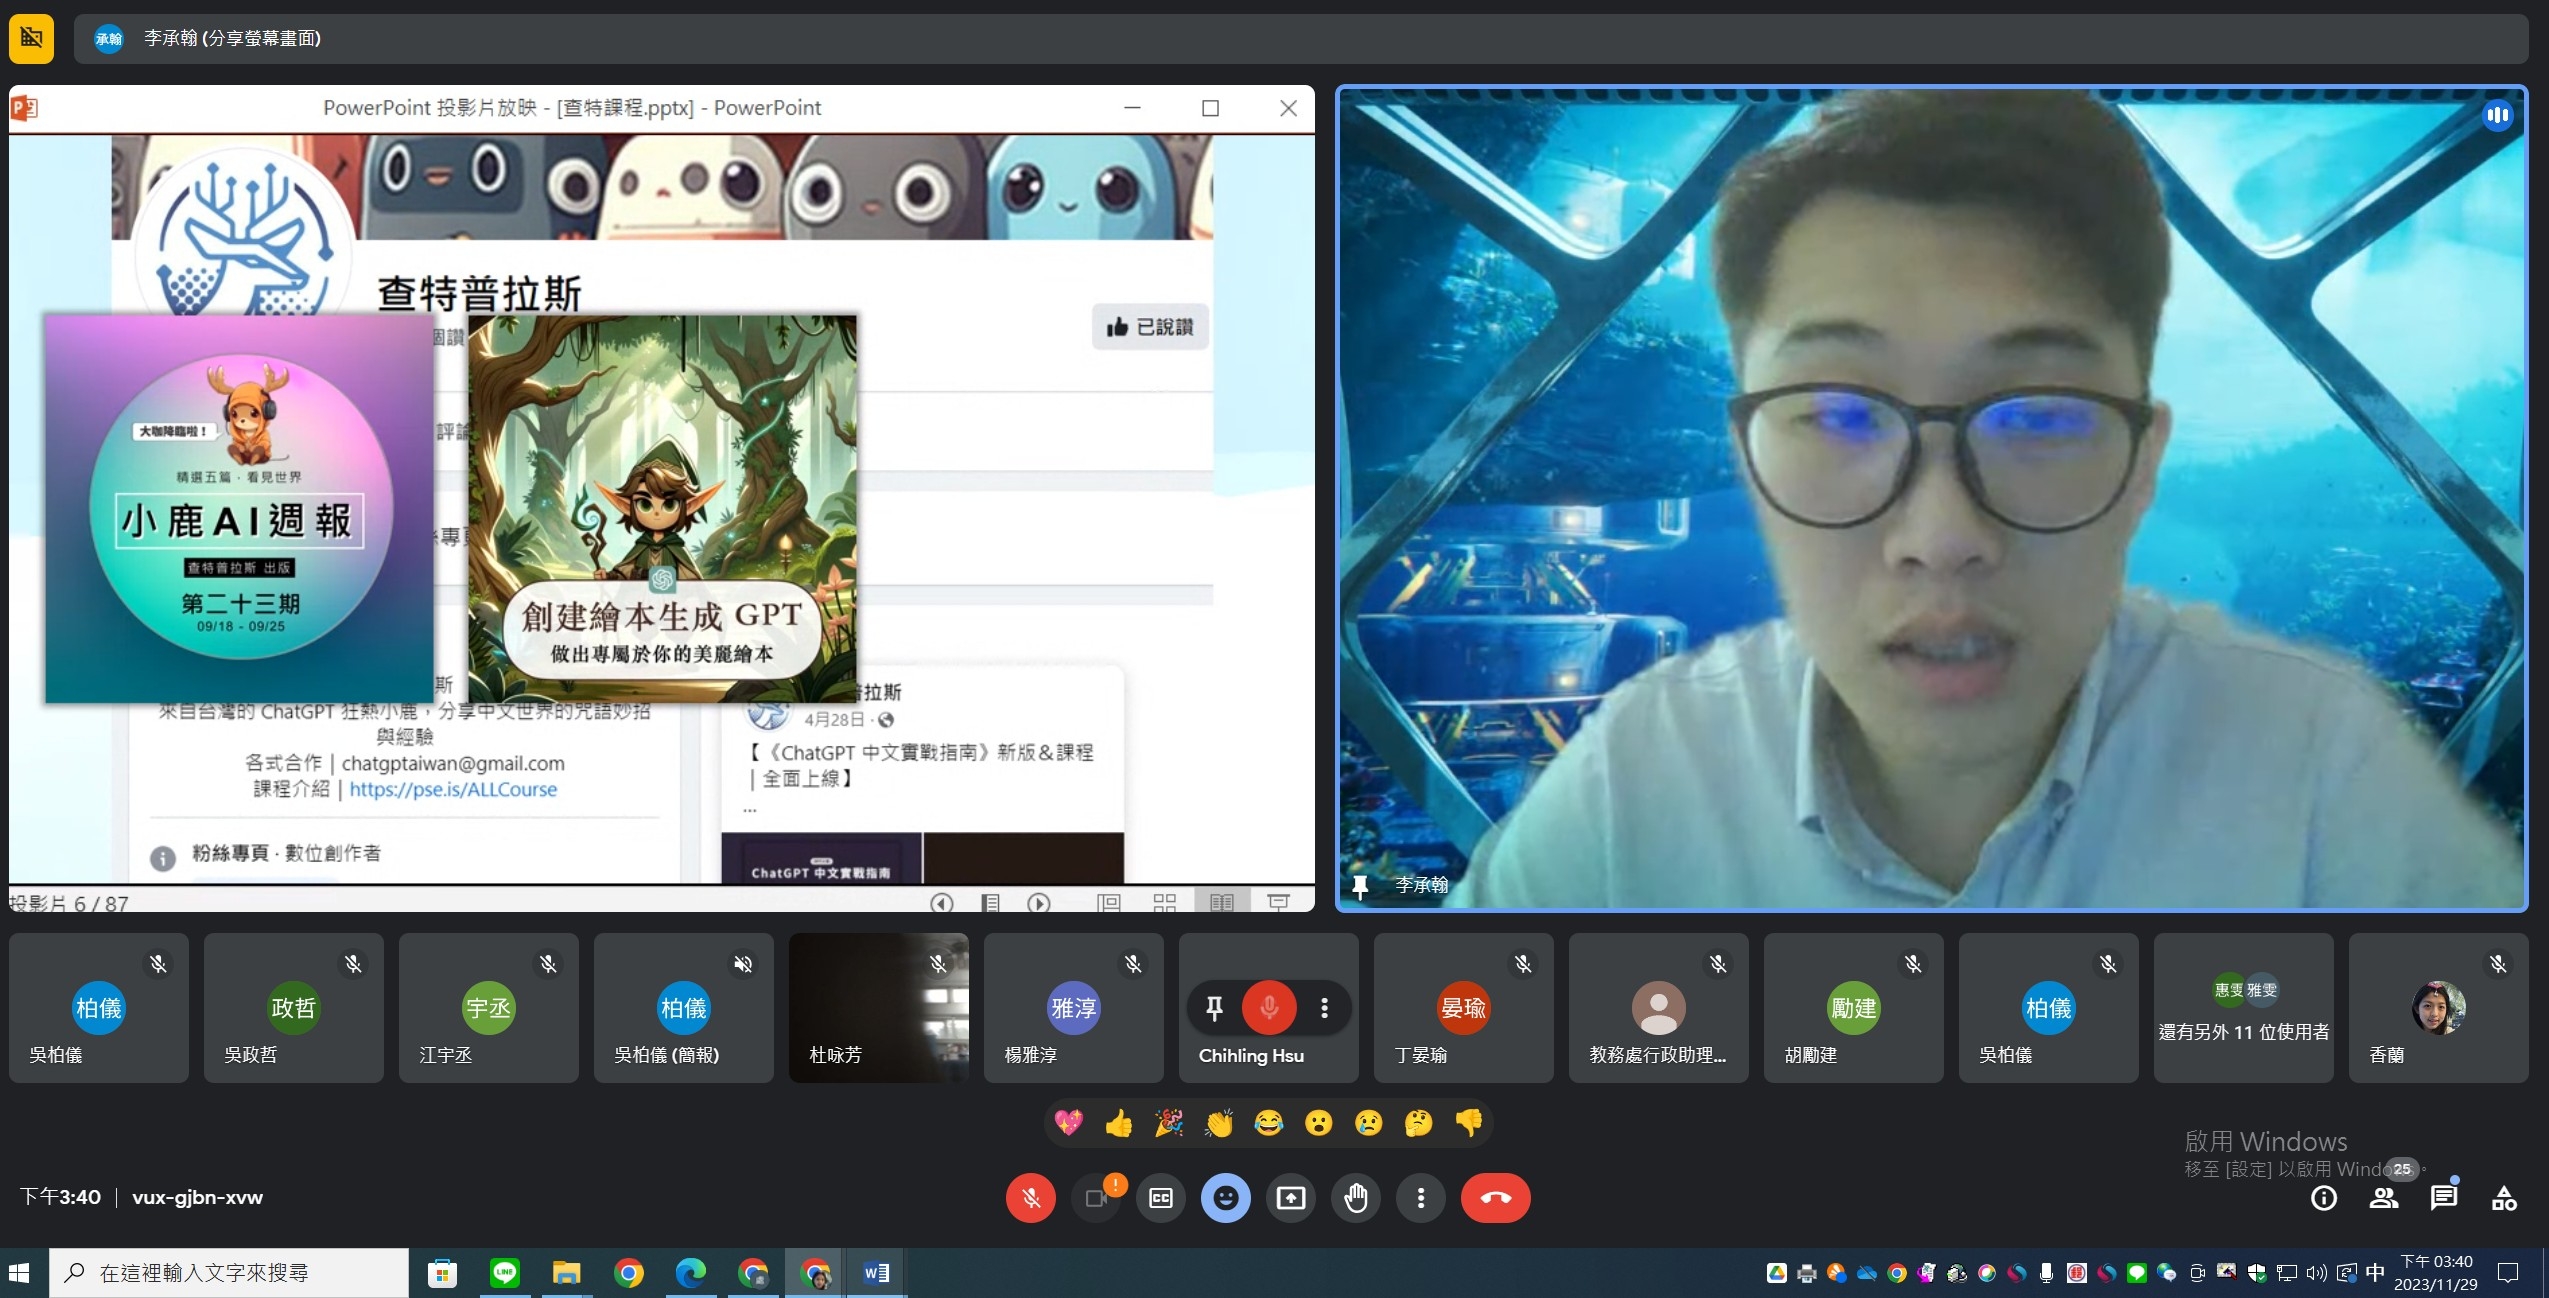This screenshot has height=1298, width=2549.
Task: Leave the call with the red hang-up button
Action: coord(1496,1197)
